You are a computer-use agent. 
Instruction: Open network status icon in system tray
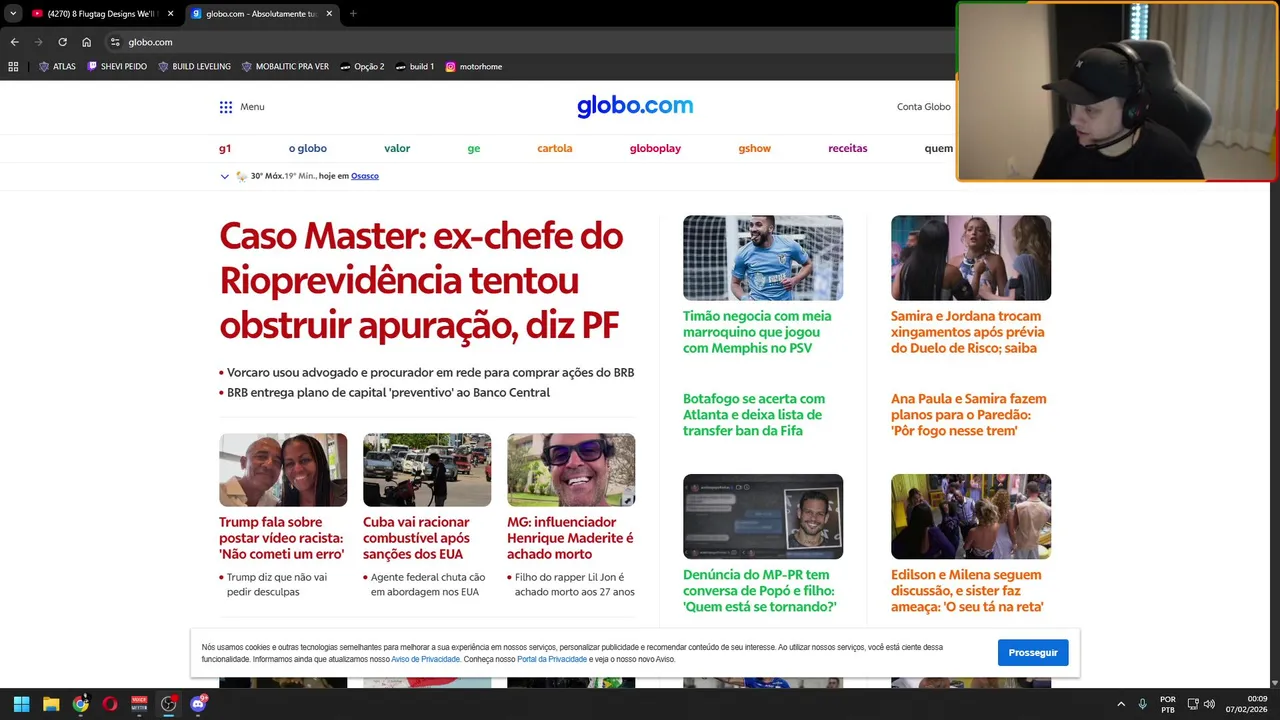1192,704
